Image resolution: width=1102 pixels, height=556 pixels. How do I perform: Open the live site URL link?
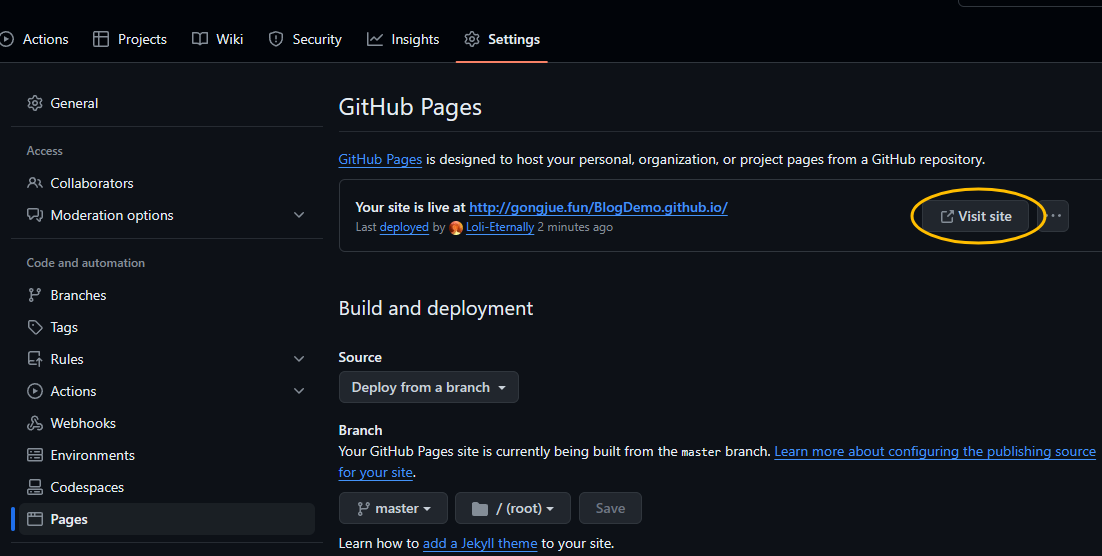[x=598, y=208]
